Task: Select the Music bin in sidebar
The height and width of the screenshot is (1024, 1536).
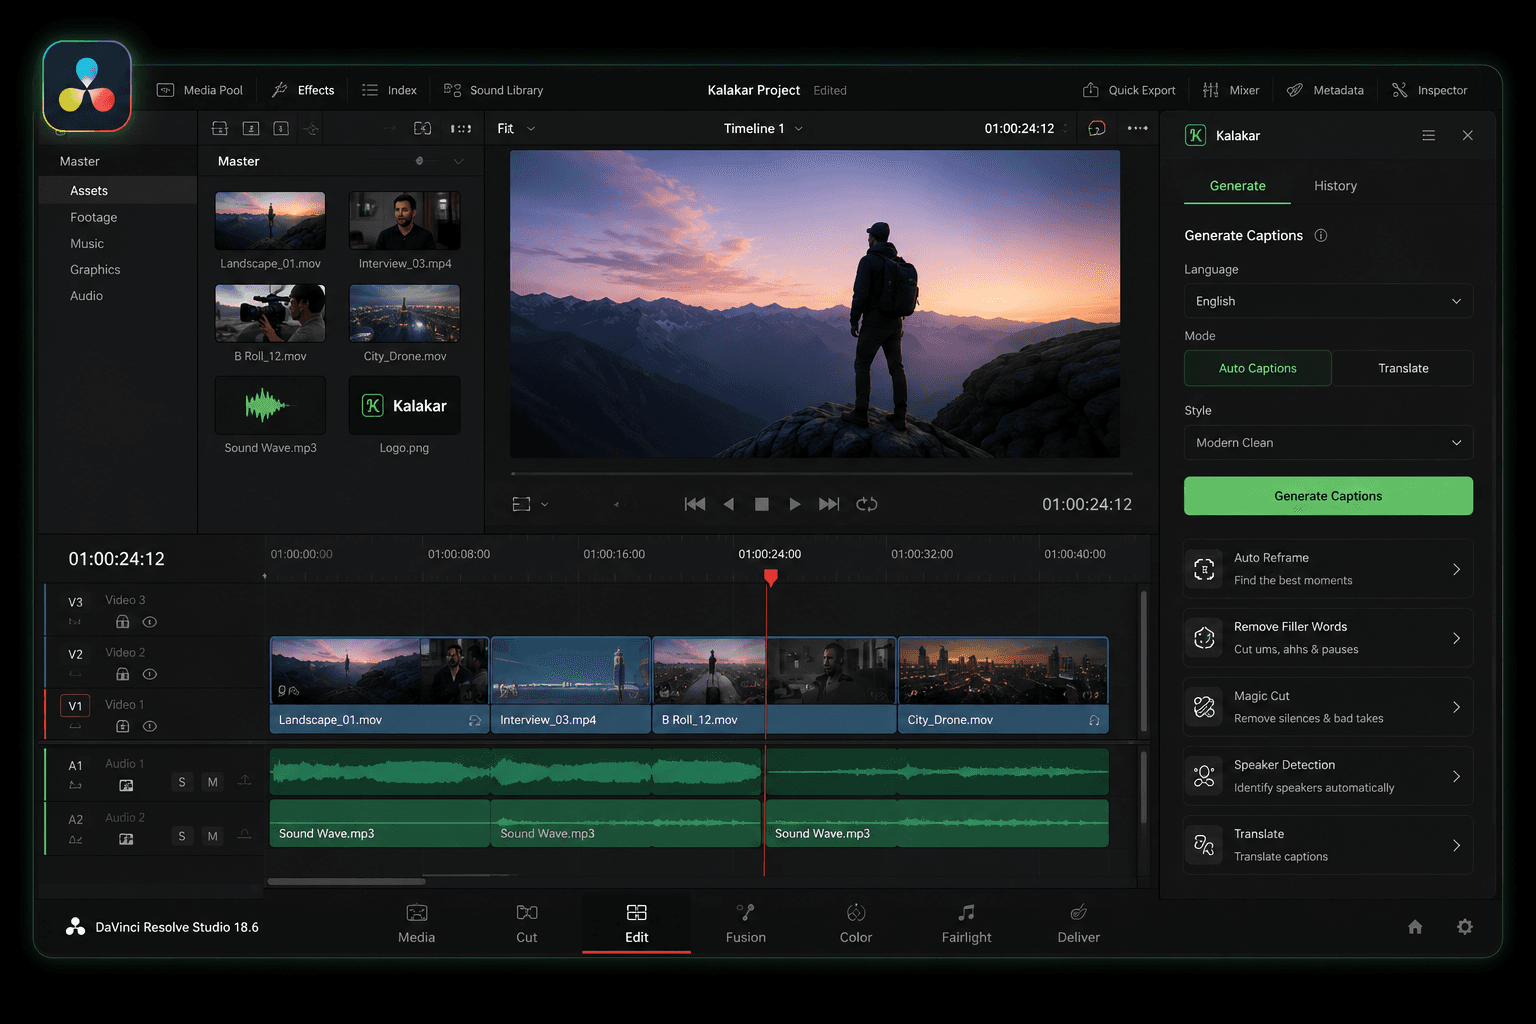Action: (87, 243)
